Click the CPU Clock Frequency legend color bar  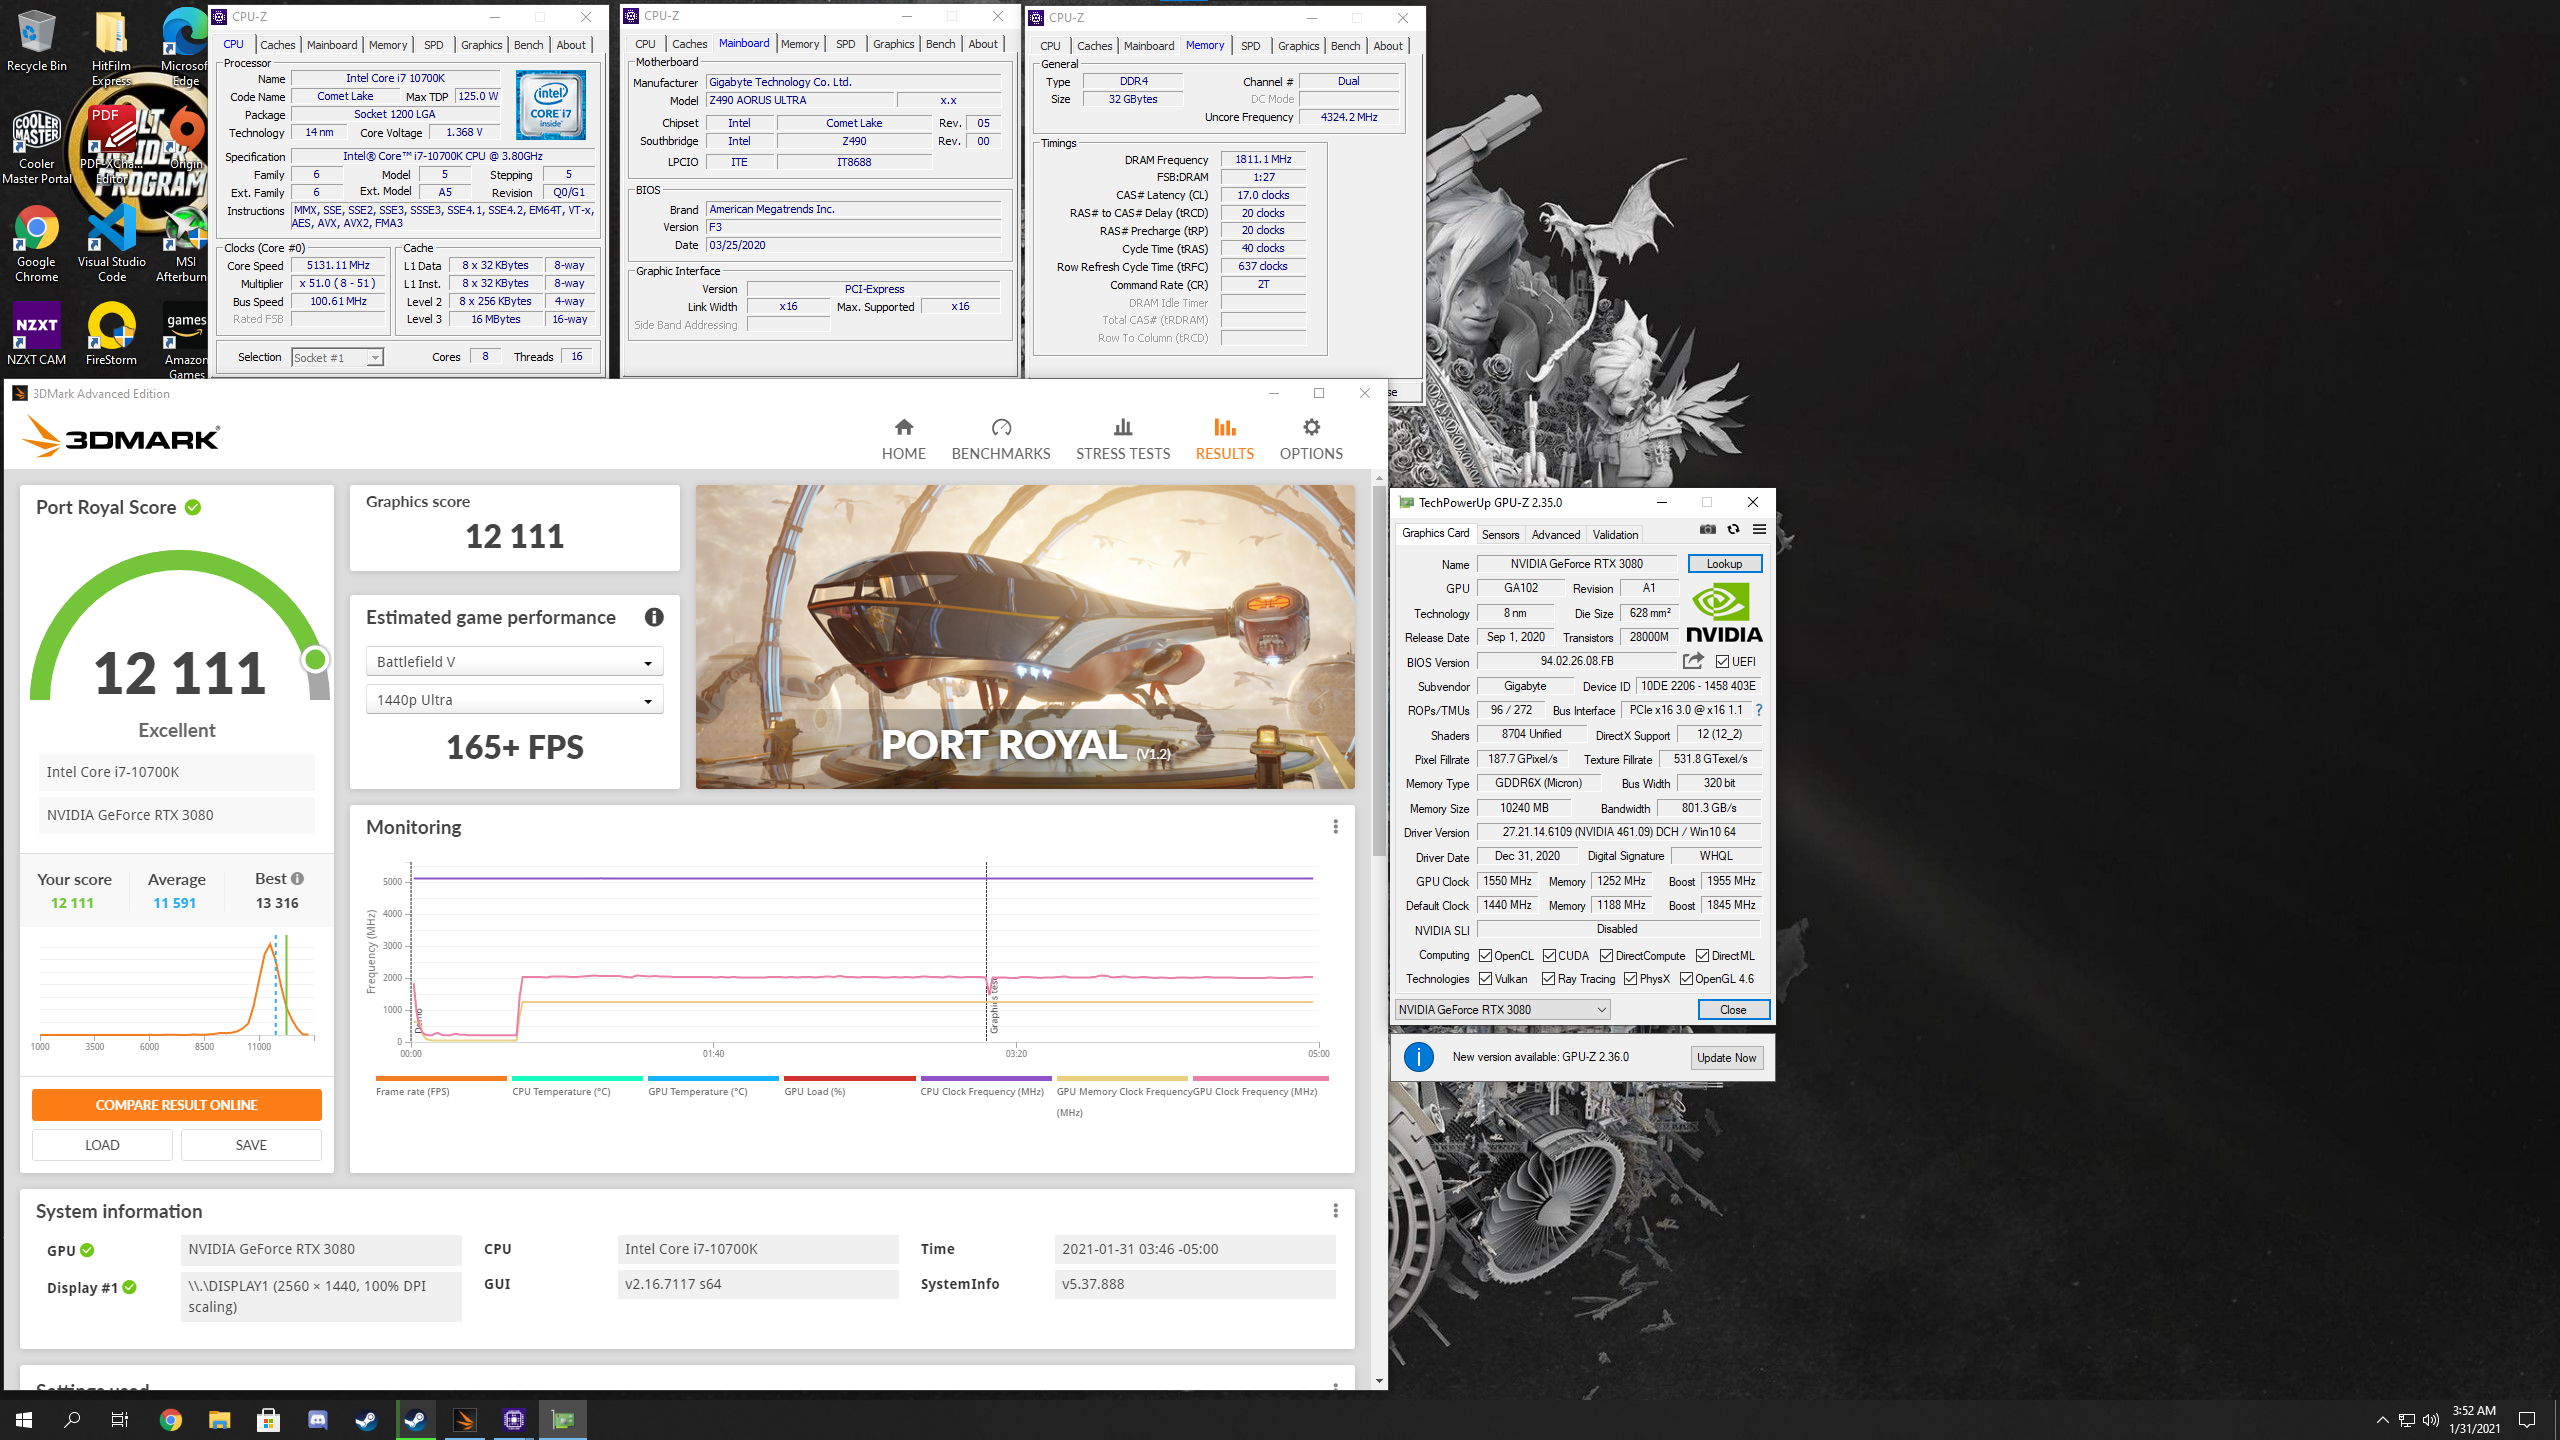pos(986,1078)
